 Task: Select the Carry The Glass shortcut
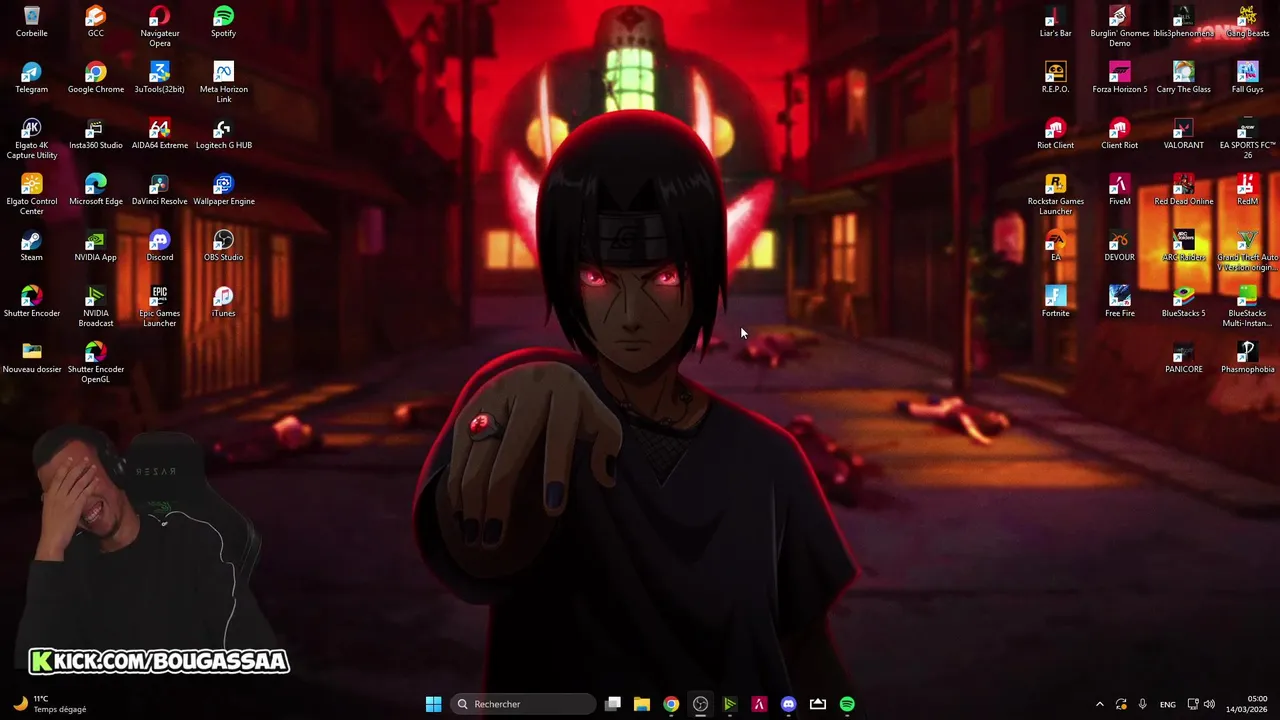(x=1184, y=78)
